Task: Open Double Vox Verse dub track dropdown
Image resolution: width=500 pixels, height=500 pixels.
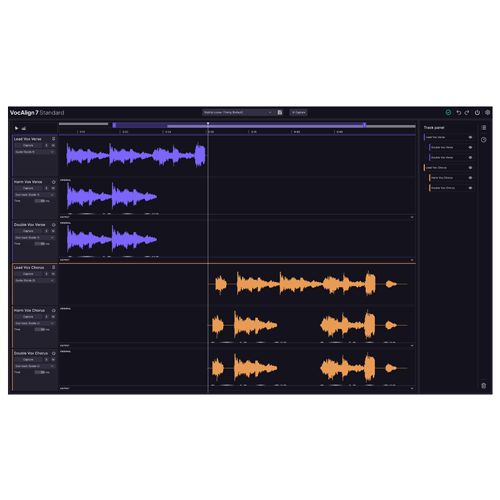Action: pyautogui.click(x=34, y=238)
